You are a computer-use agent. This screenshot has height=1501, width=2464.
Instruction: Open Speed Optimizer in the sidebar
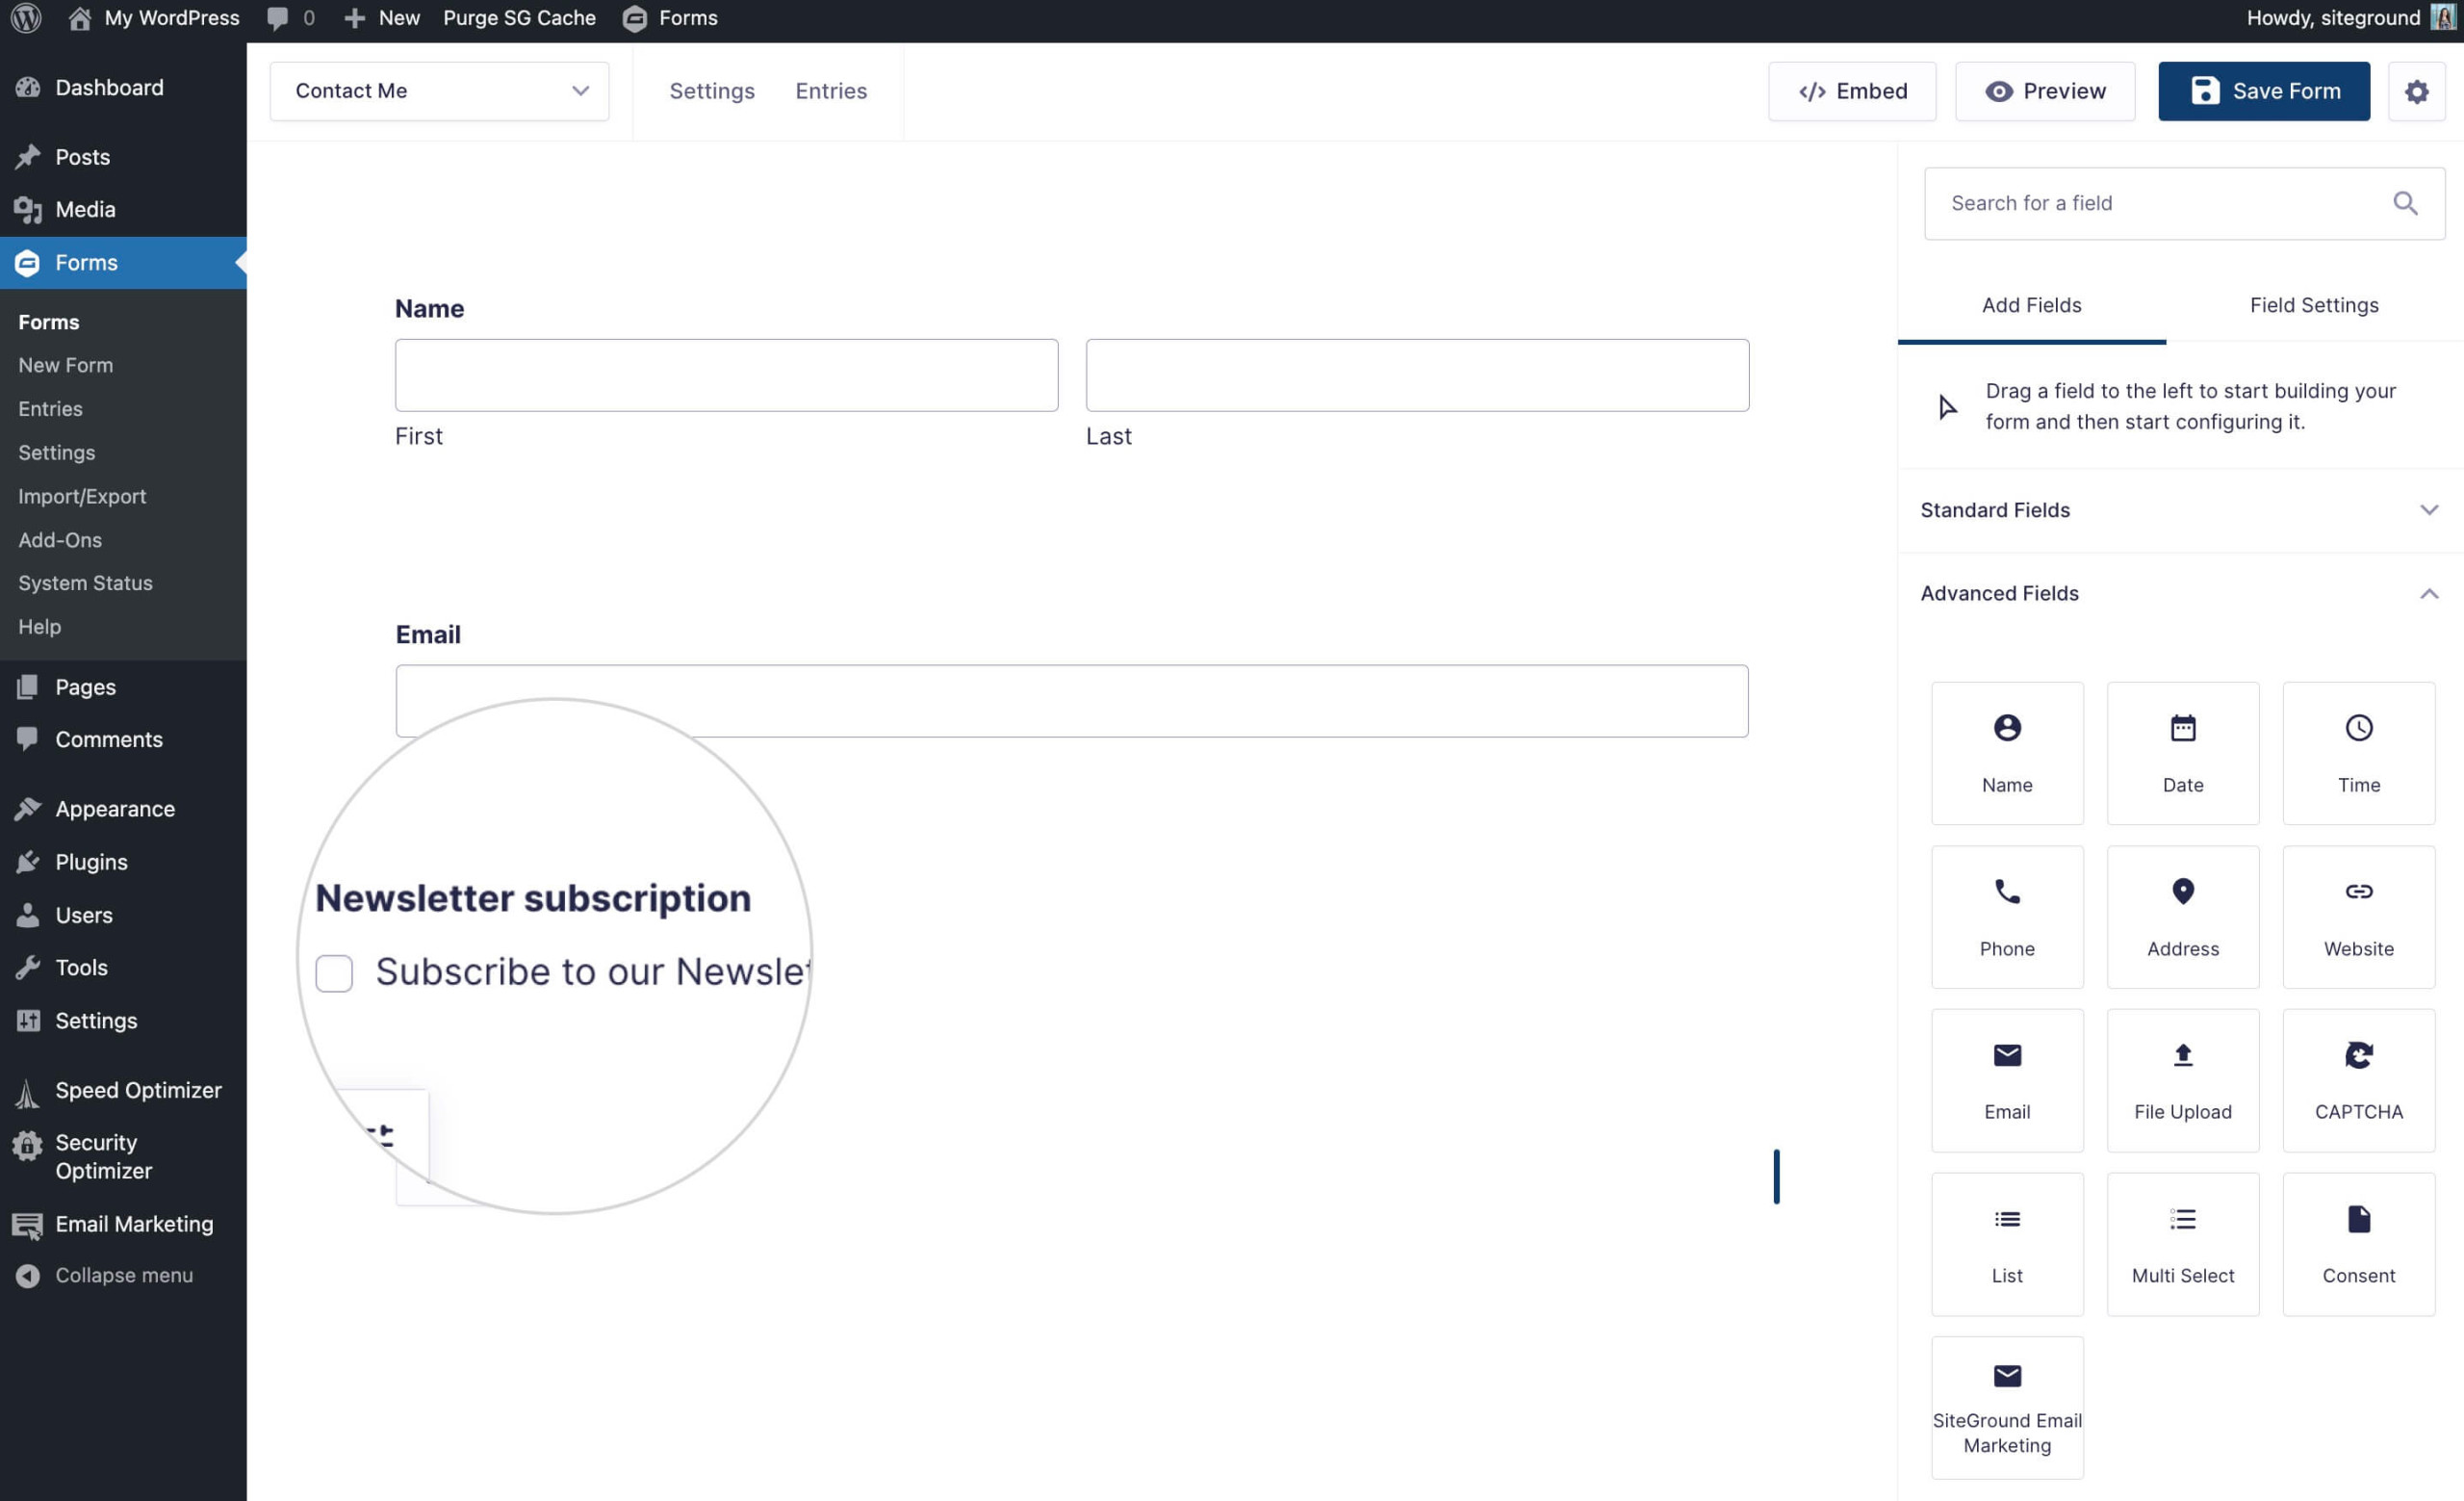click(x=123, y=1090)
